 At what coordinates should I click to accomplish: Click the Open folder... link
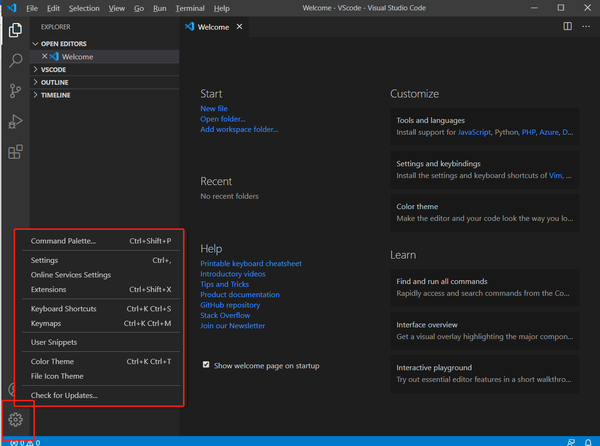pos(223,119)
